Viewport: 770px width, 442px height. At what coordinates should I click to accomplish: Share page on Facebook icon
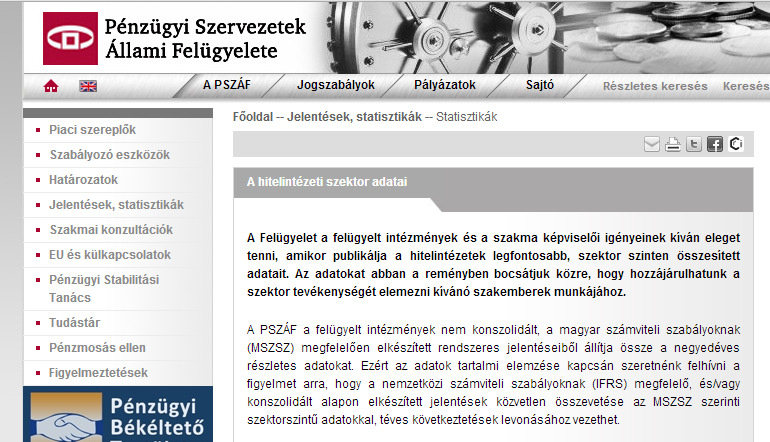[715, 144]
